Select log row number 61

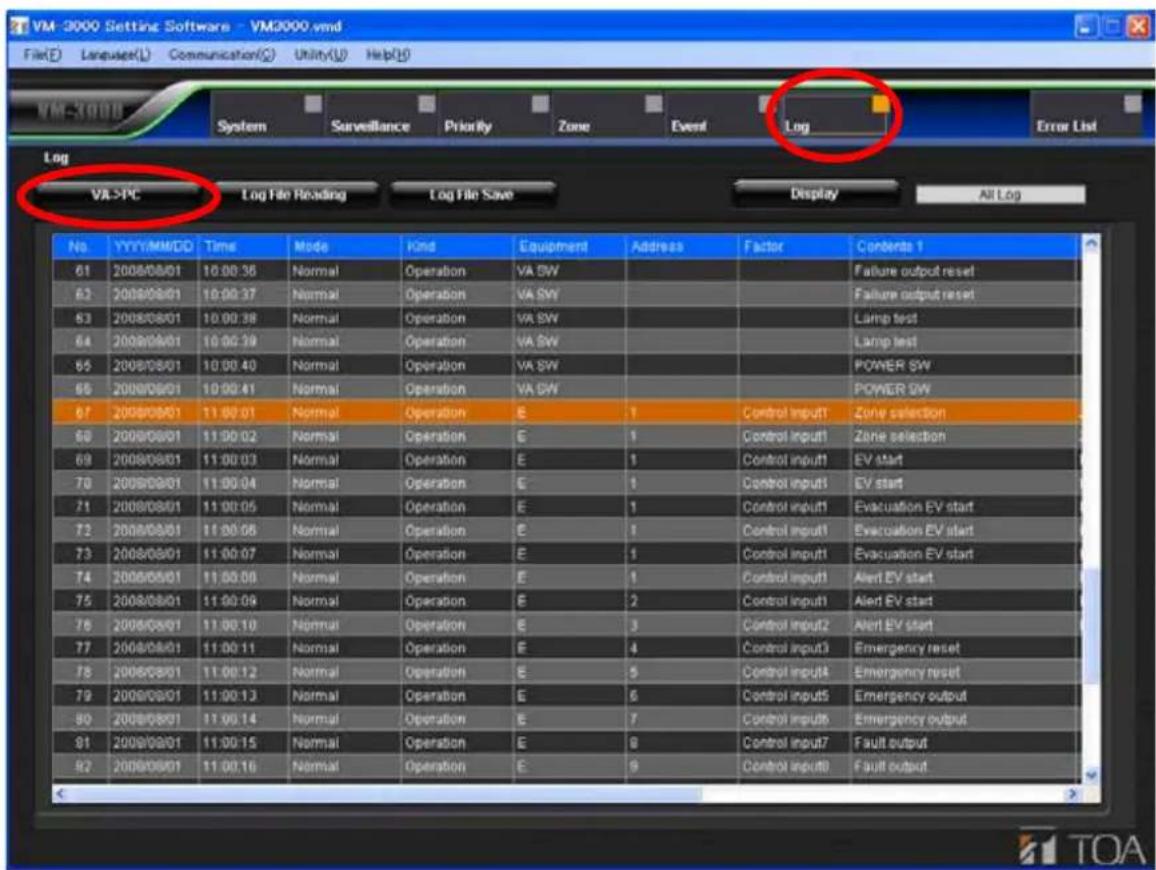point(566,271)
